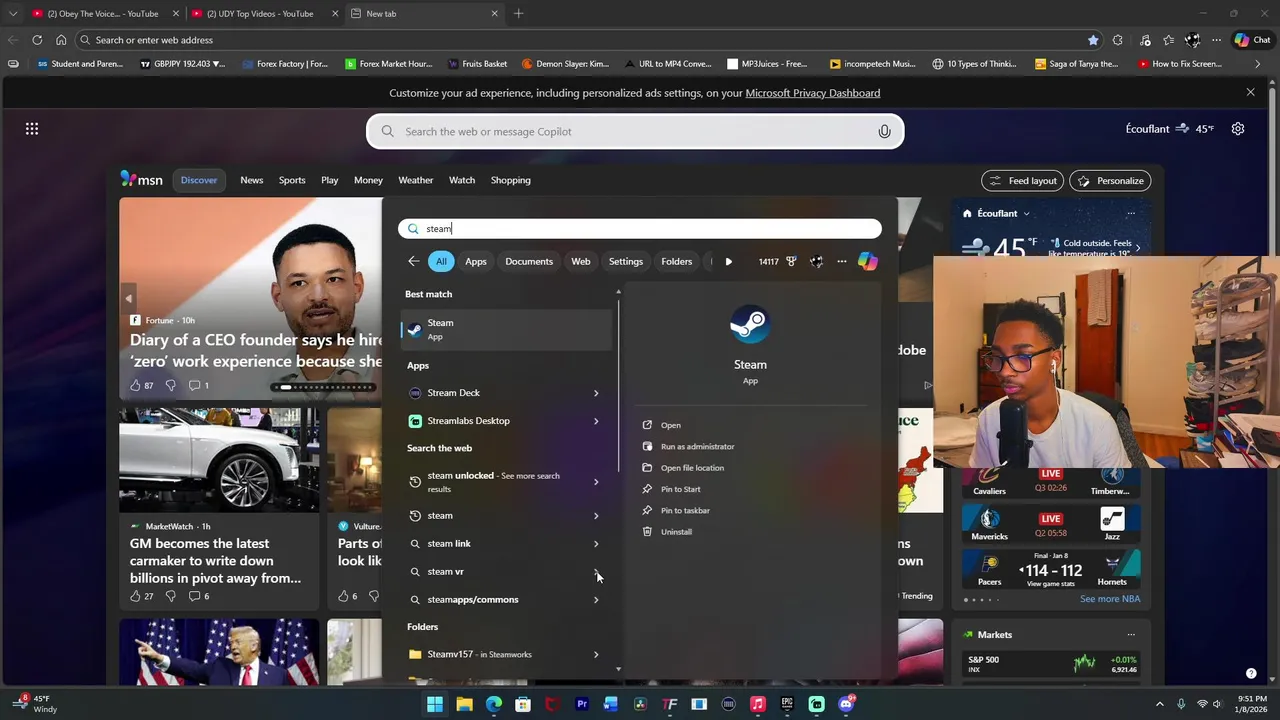Select the Settings search filter
This screenshot has width=1280, height=720.
coord(626,261)
